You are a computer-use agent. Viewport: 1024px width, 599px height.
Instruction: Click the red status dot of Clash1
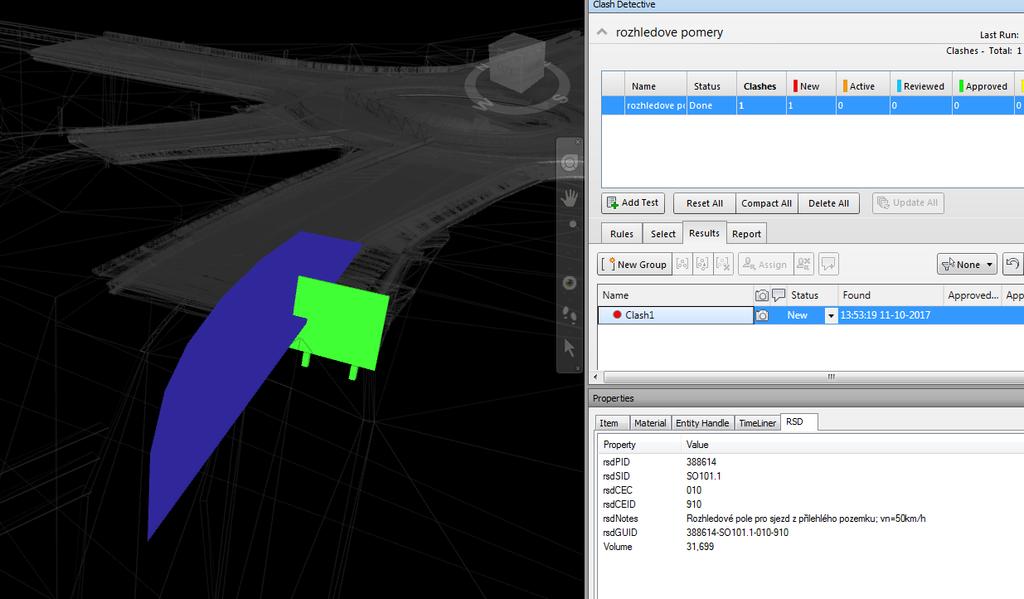point(617,315)
